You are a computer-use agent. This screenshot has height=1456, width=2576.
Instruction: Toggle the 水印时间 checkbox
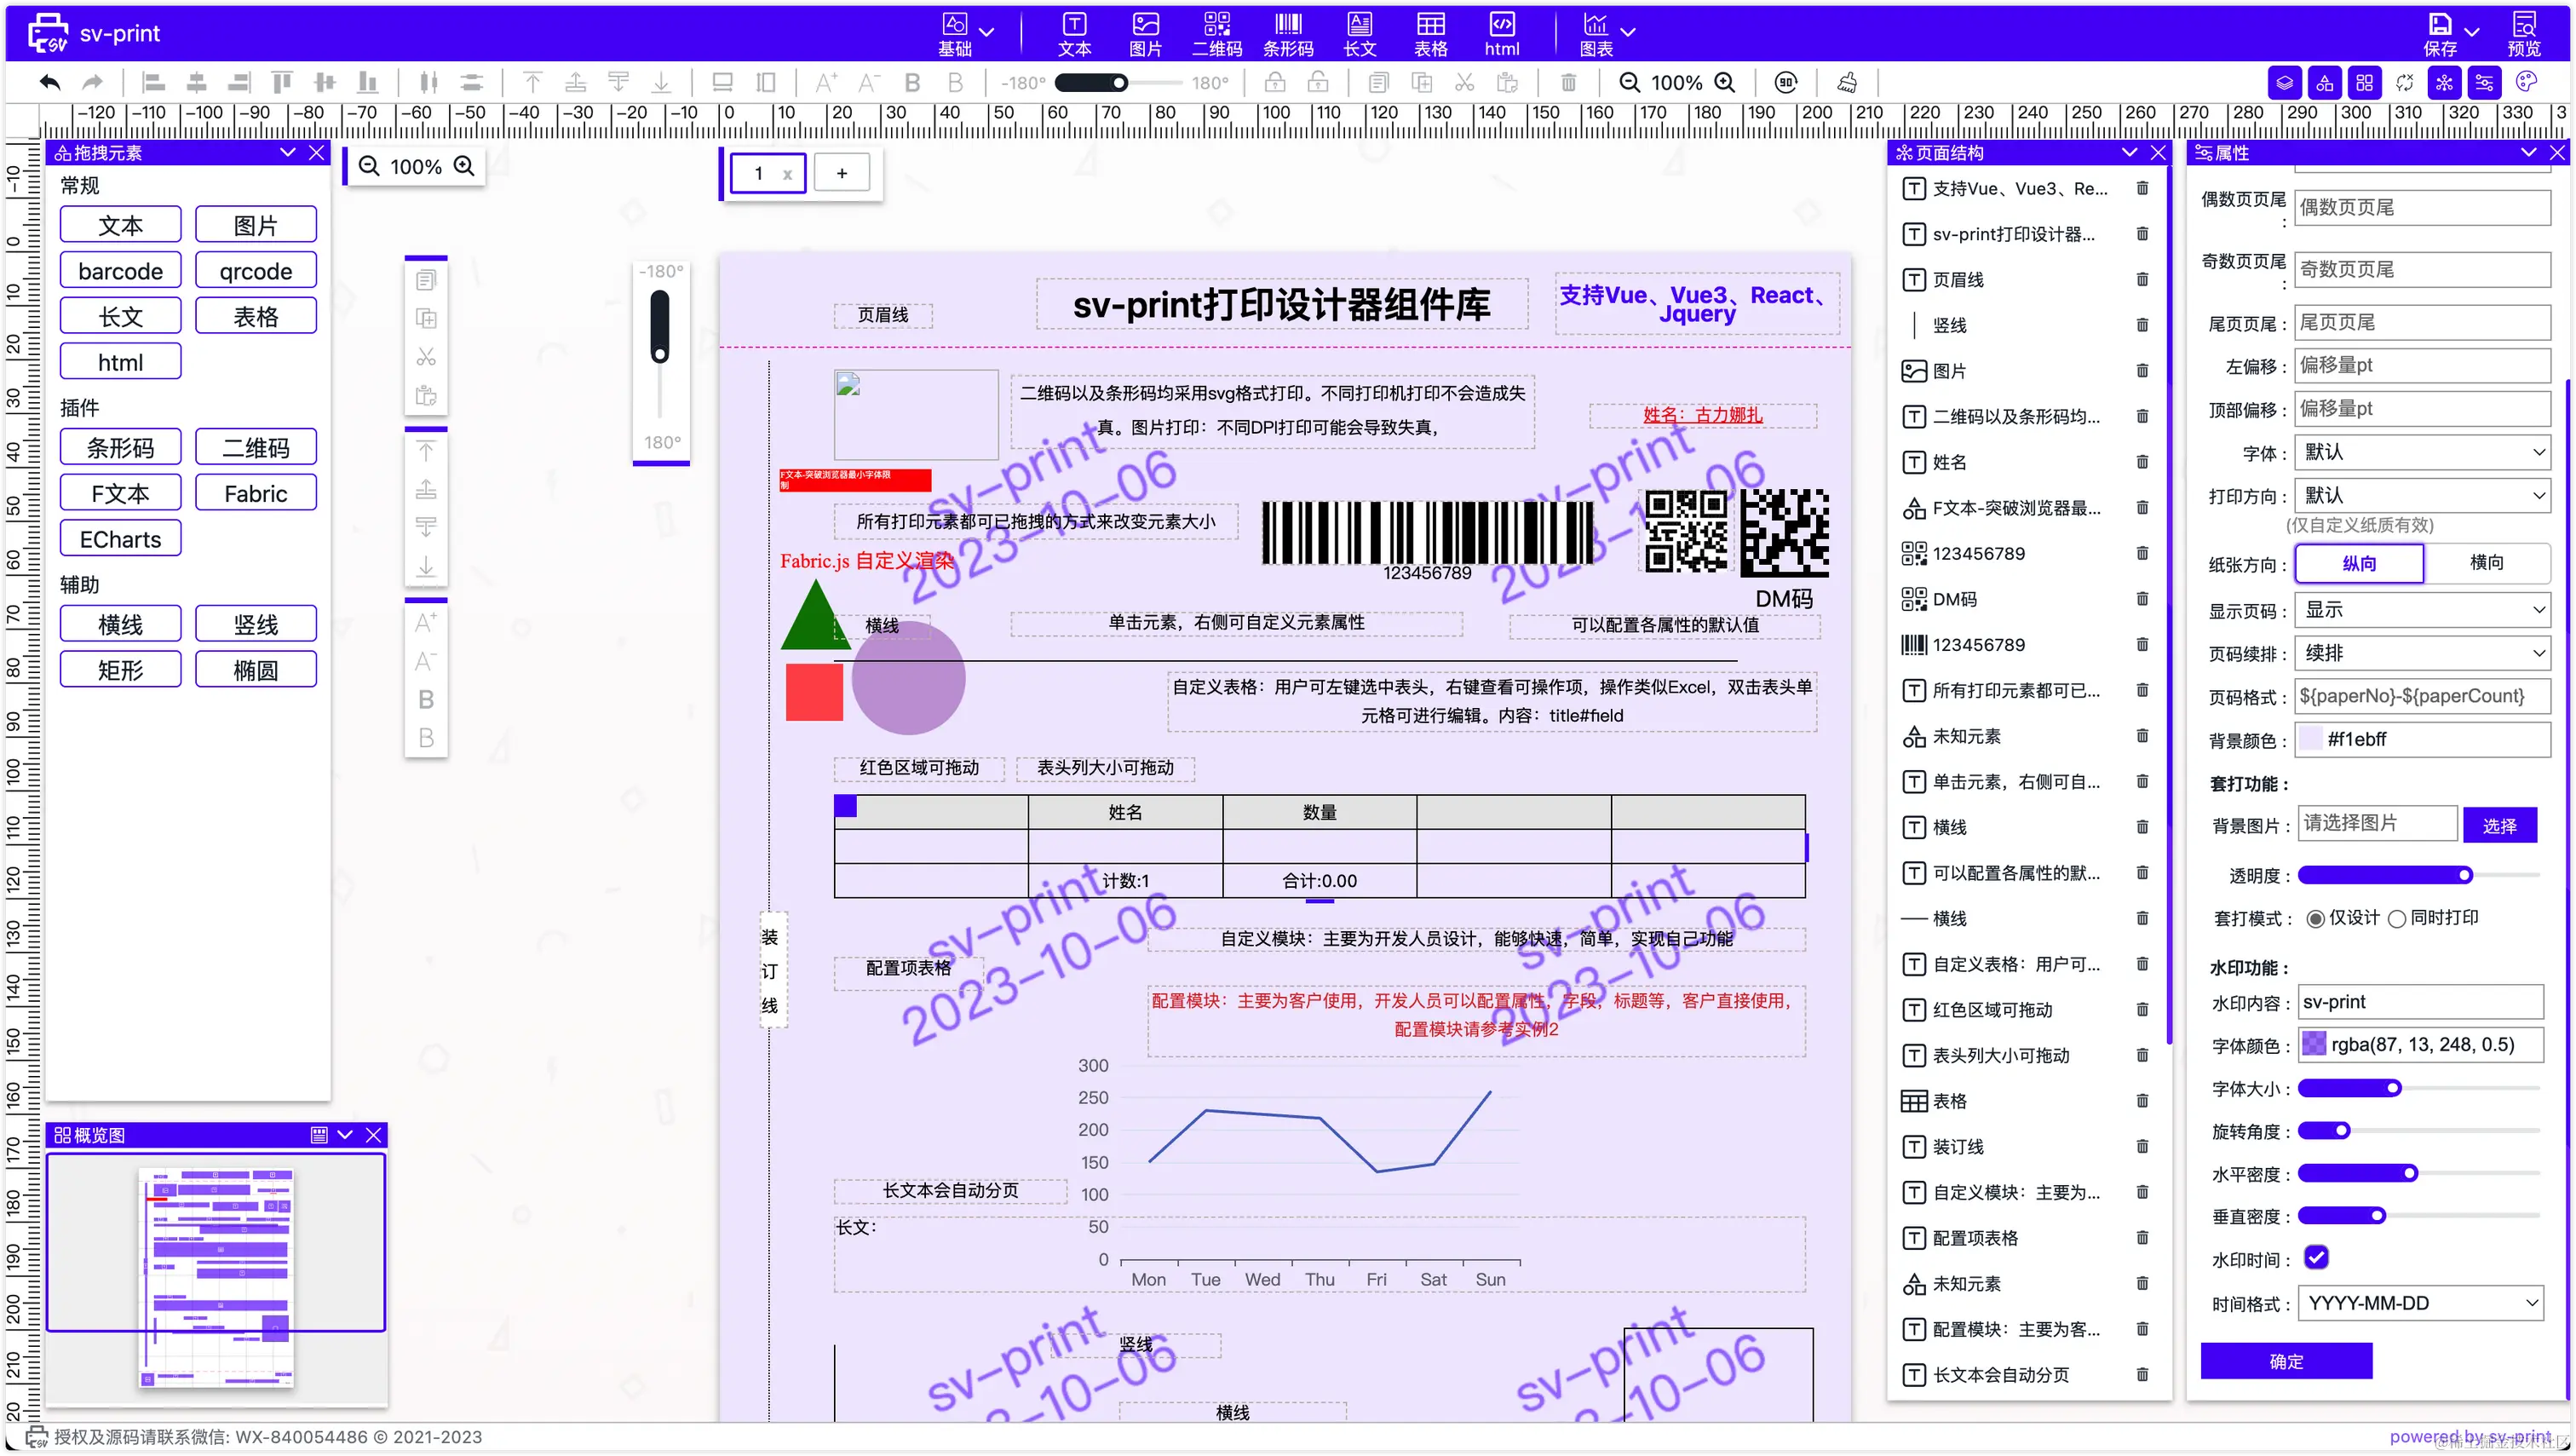[x=2316, y=1257]
